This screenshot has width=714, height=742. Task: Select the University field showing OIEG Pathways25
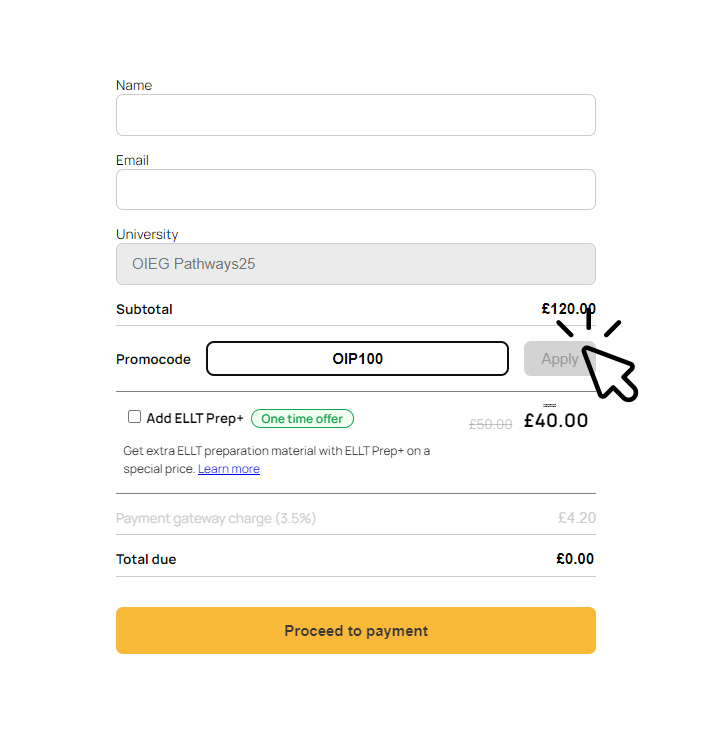point(355,264)
